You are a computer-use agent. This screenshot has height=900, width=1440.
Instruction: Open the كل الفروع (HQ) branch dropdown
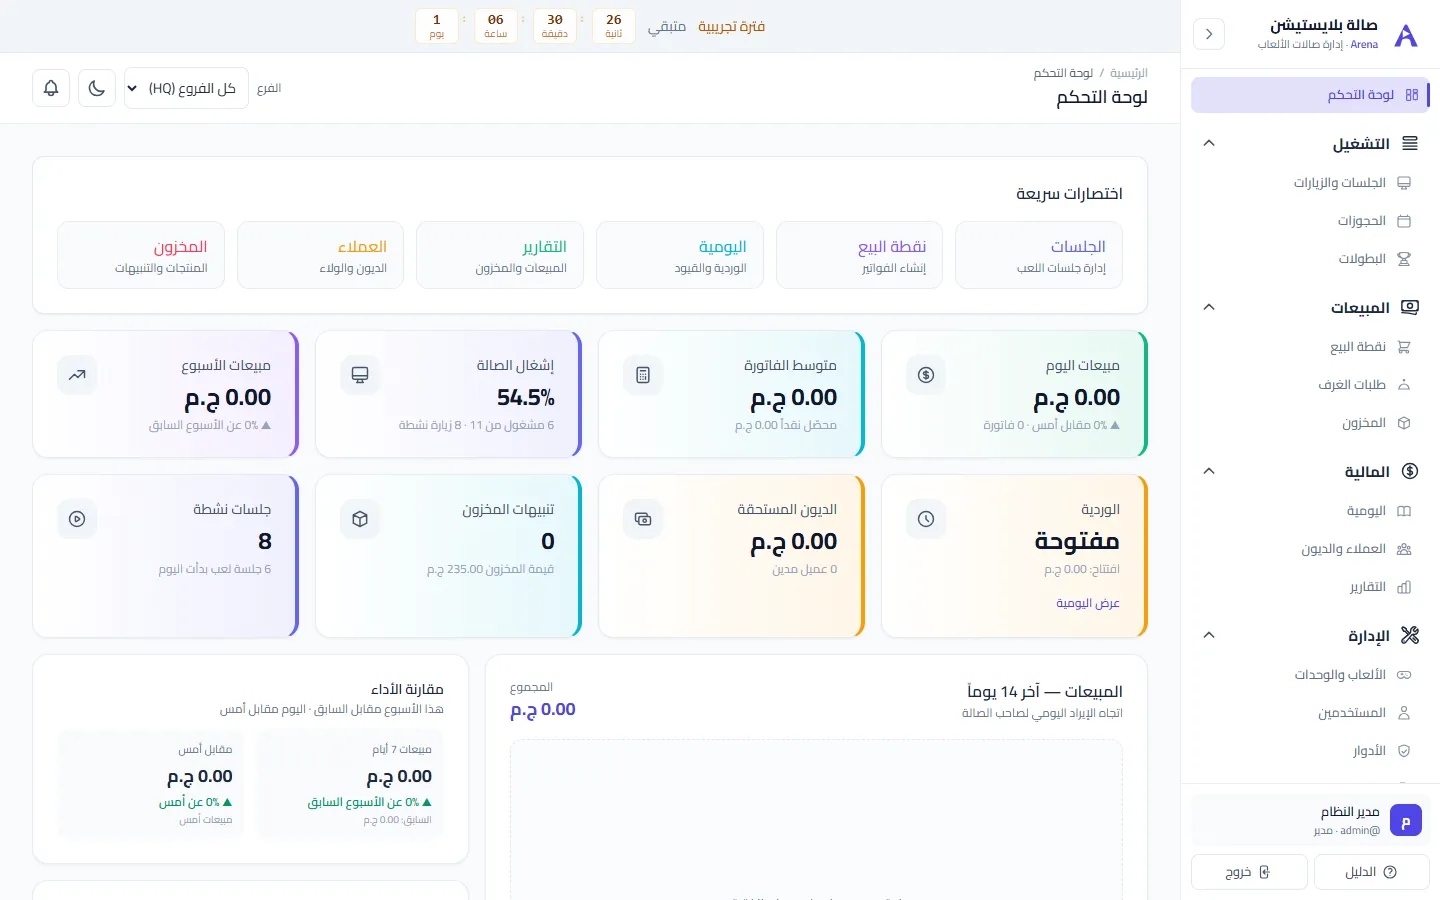point(186,88)
